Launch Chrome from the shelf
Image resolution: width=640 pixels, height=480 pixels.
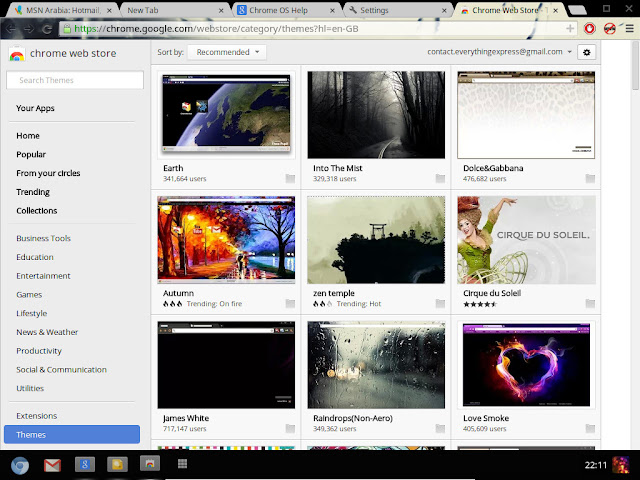click(x=20, y=465)
